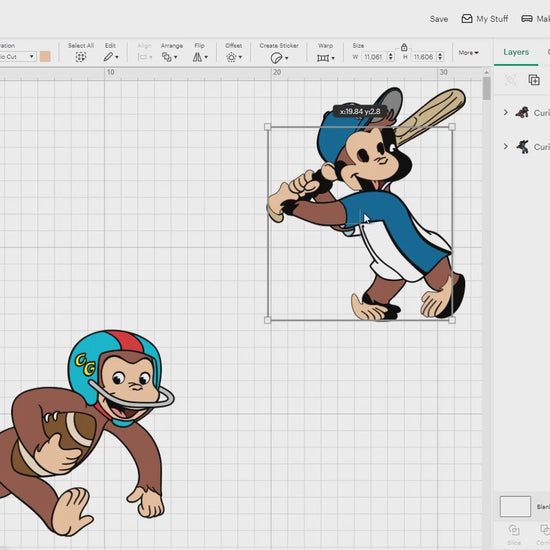The width and height of the screenshot is (550, 550).
Task: Click the top-left selection resize handle
Action: pyautogui.click(x=267, y=127)
